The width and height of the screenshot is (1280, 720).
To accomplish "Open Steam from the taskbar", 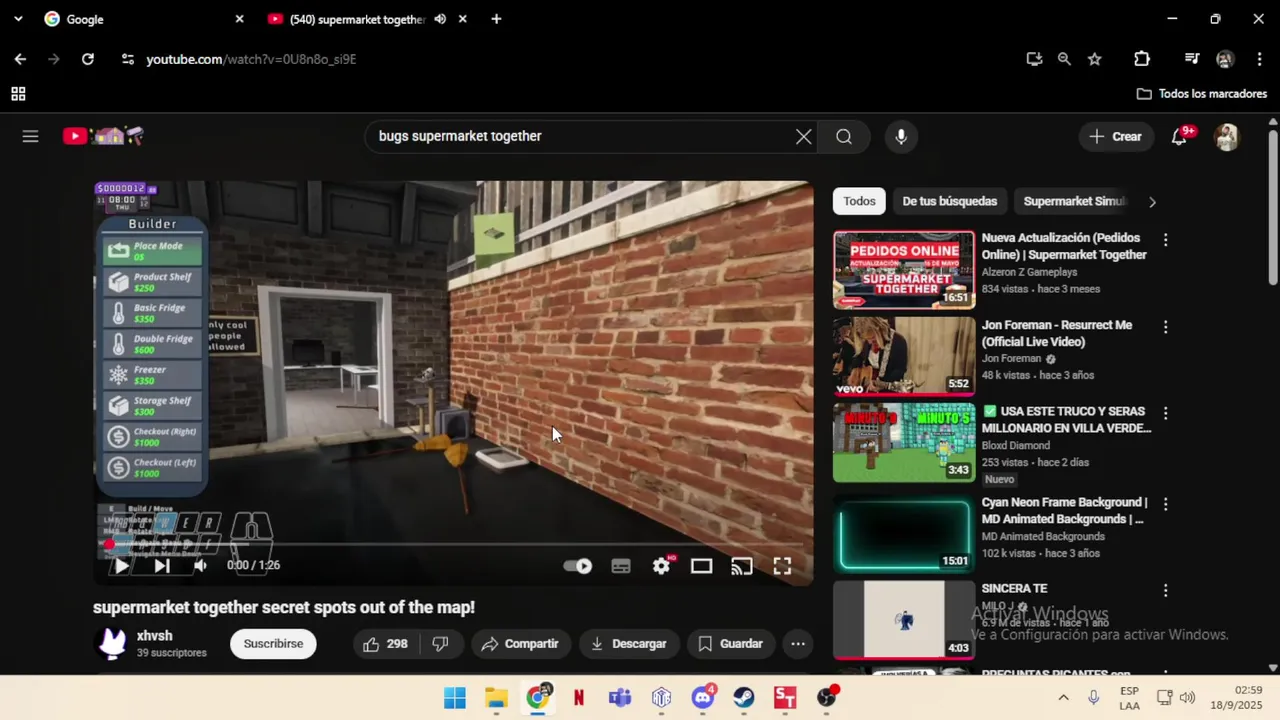I will [744, 697].
